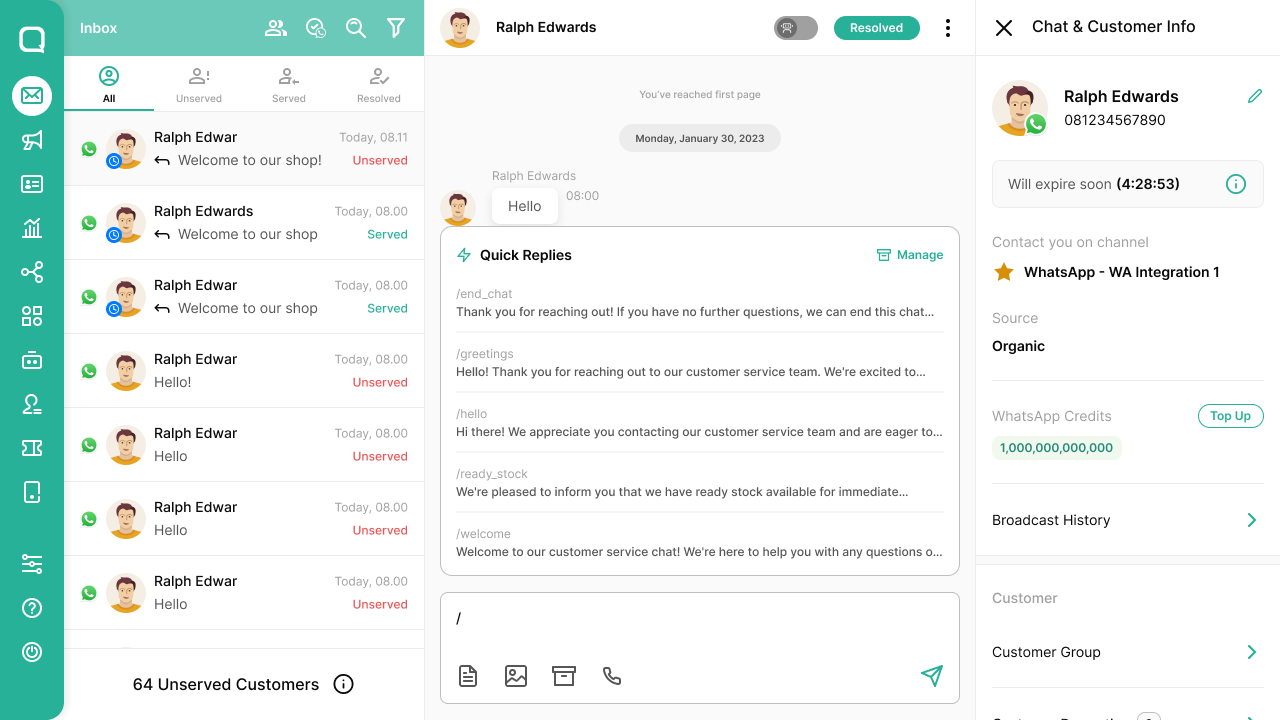Close the Chat & Customer Info panel

pos(1004,28)
